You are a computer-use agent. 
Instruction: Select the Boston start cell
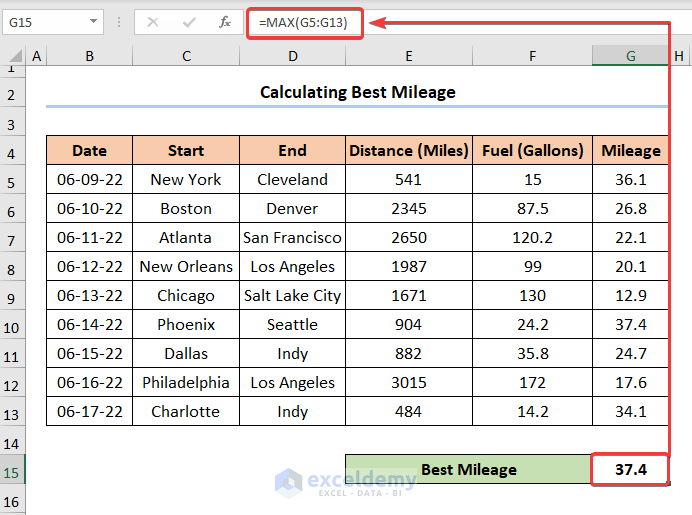(186, 209)
